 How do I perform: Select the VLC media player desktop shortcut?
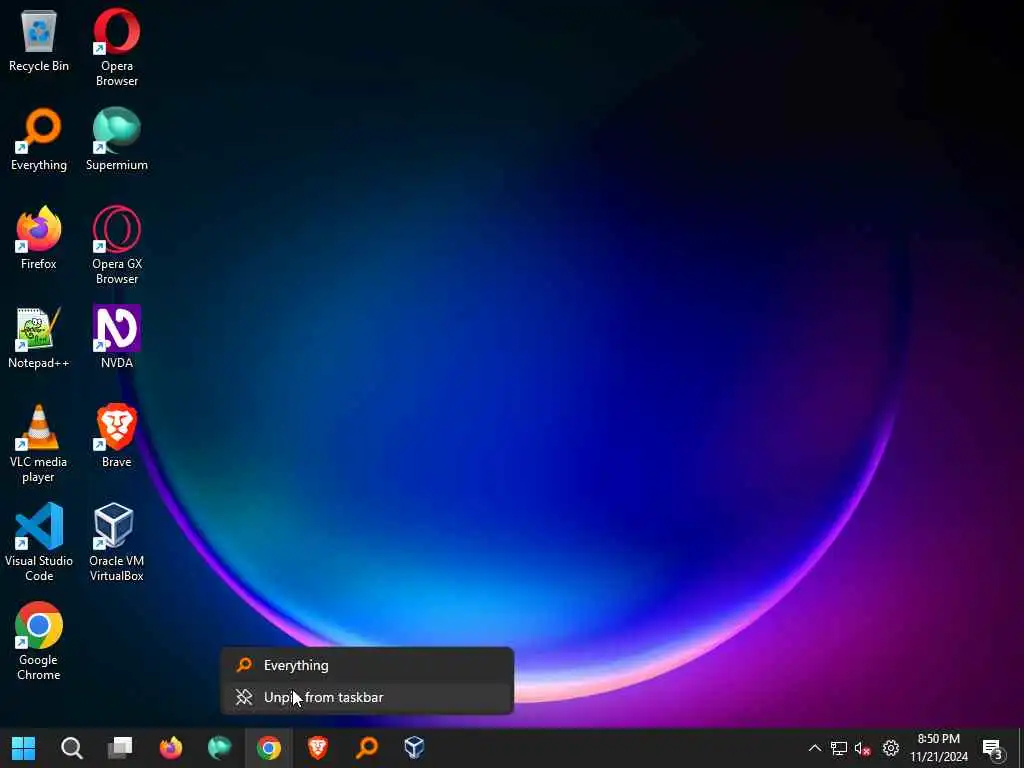[x=39, y=444]
